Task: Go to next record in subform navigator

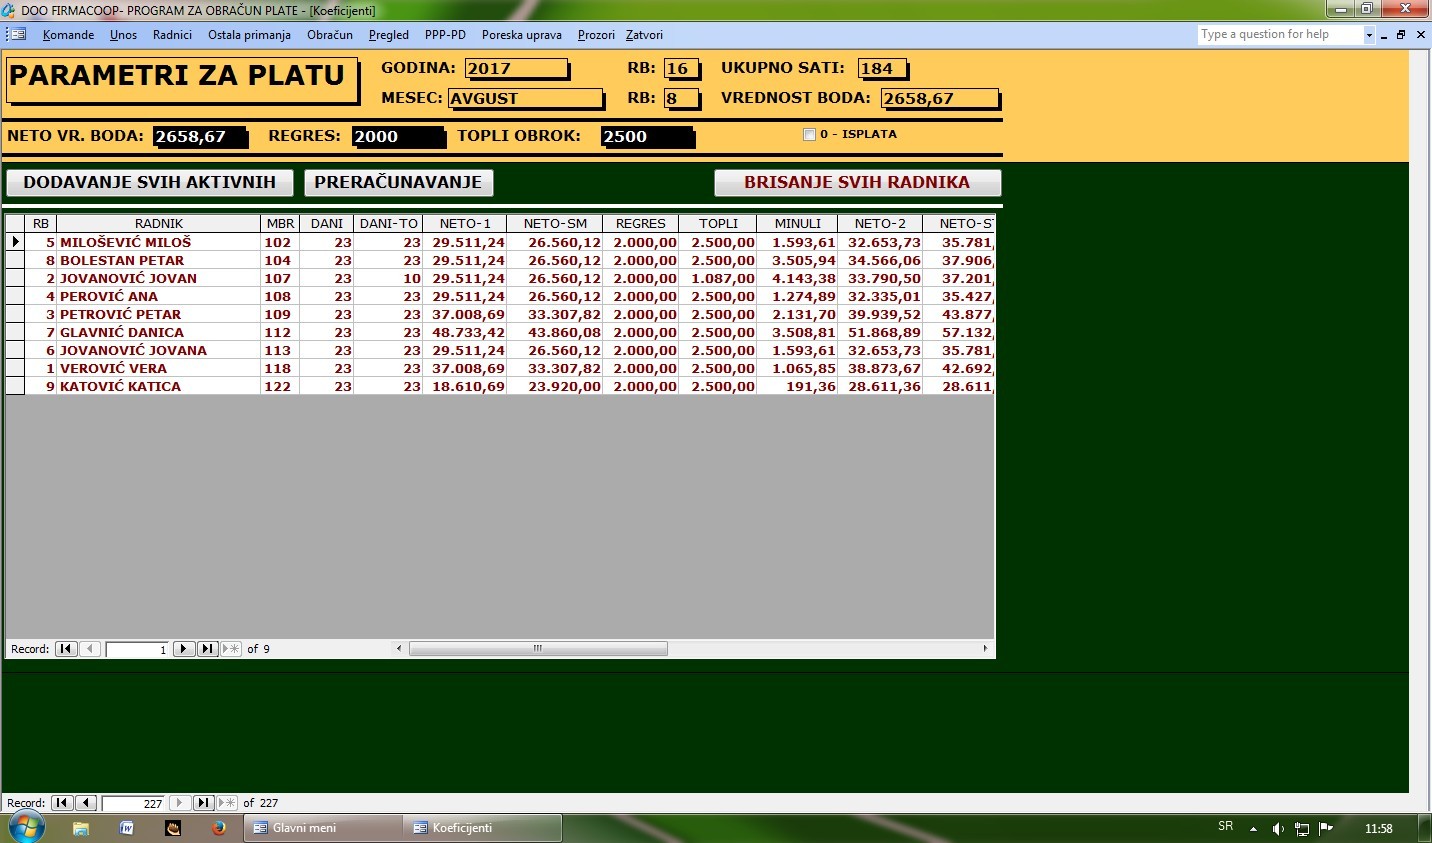Action: coord(184,649)
